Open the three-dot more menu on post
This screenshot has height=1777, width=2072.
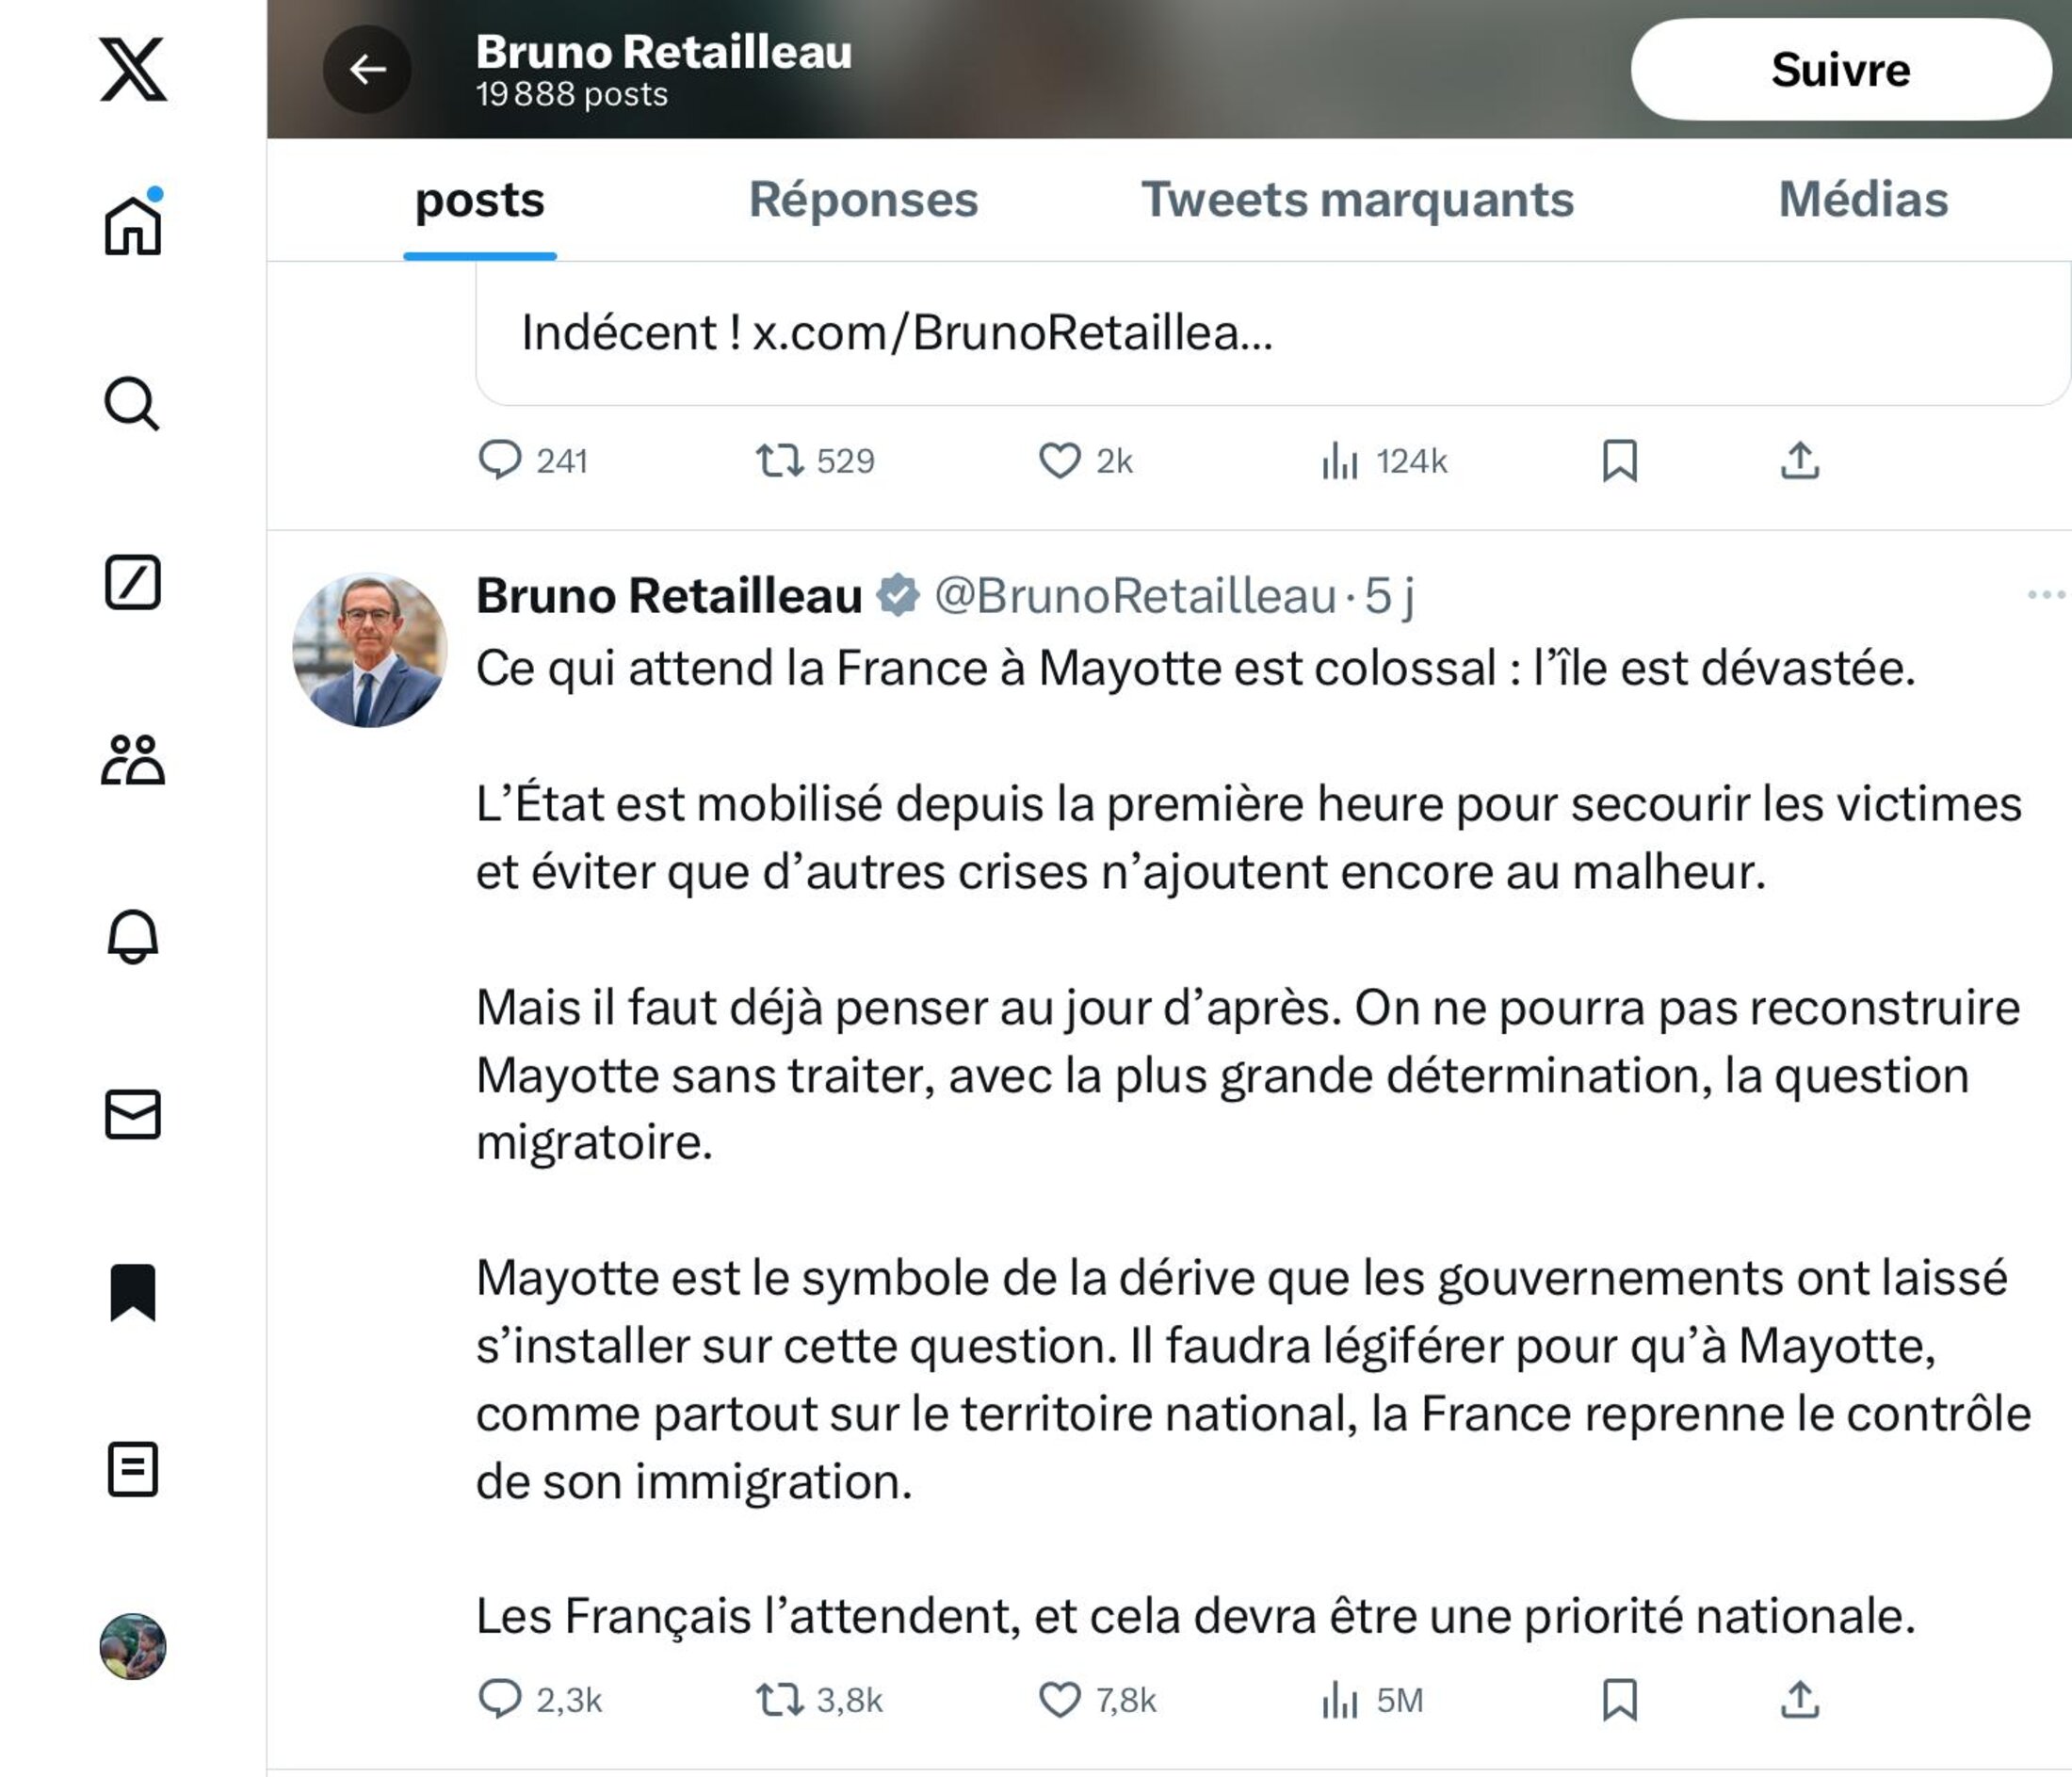pos(2045,595)
